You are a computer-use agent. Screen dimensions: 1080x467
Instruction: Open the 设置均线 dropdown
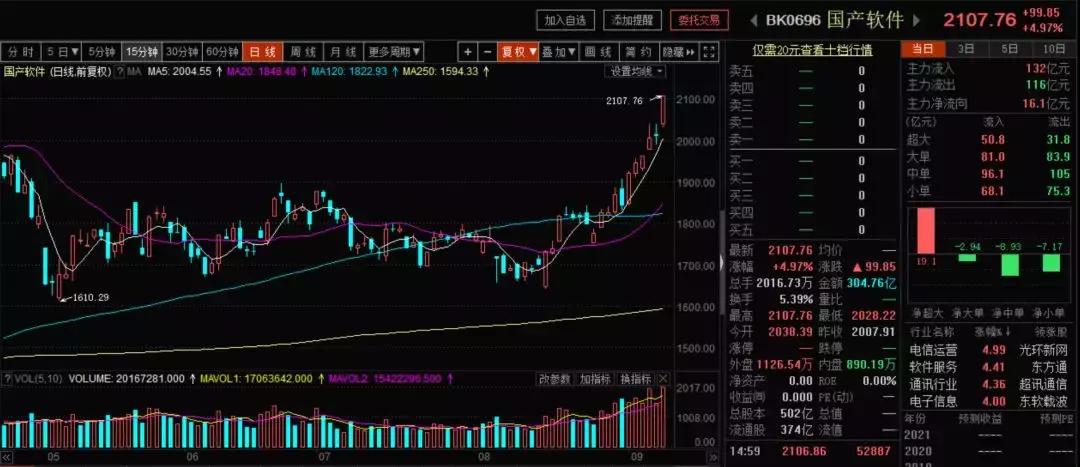click(635, 71)
